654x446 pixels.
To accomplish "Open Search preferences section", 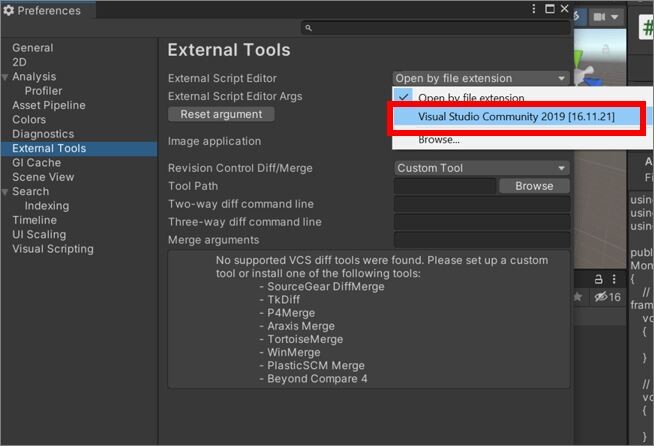I will coord(30,192).
